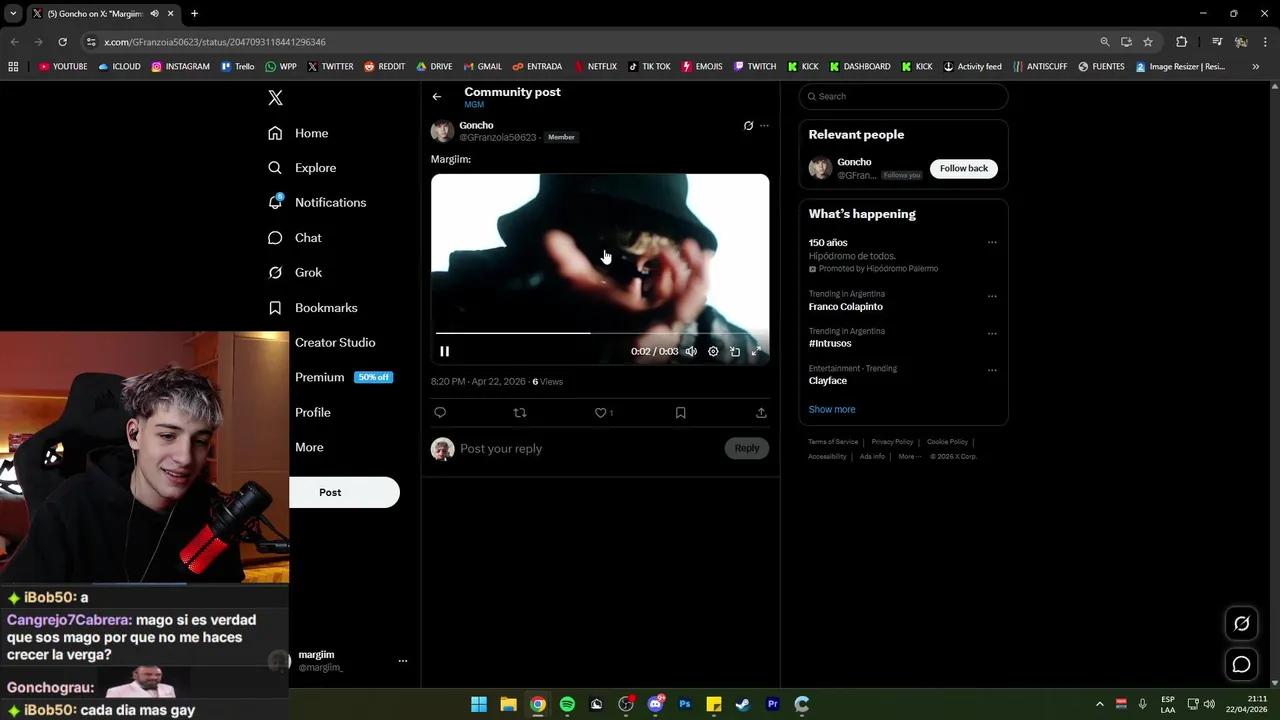1280x720 pixels.
Task: Open Notifications in the sidebar
Action: 317,202
